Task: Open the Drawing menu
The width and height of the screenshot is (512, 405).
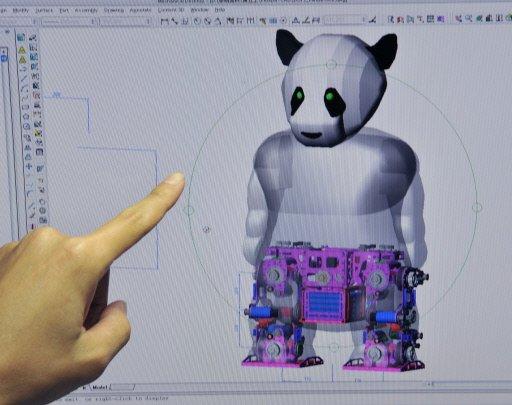Action: click(114, 10)
